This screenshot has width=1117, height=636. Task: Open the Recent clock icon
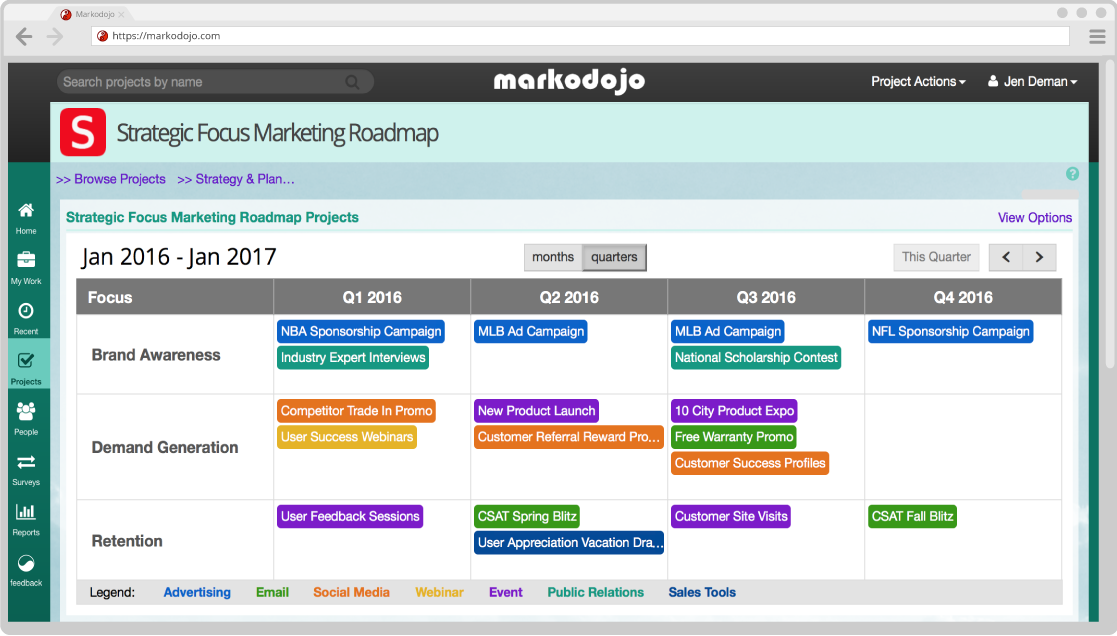(26, 311)
